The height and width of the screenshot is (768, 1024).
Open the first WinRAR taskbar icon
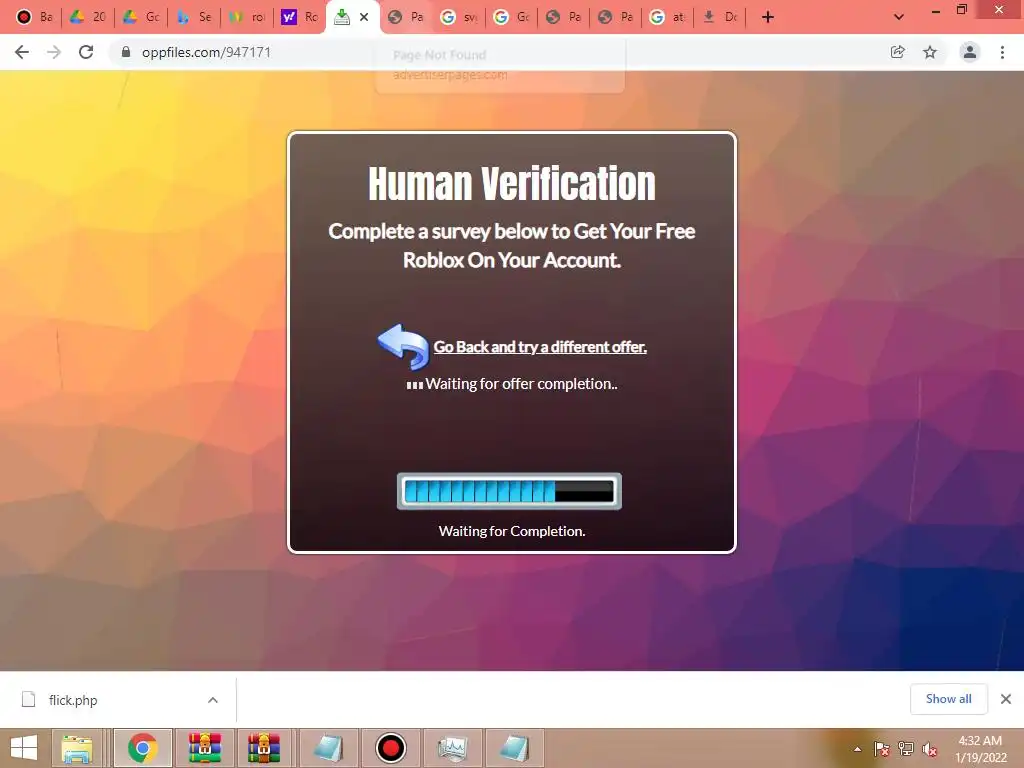[x=205, y=748]
